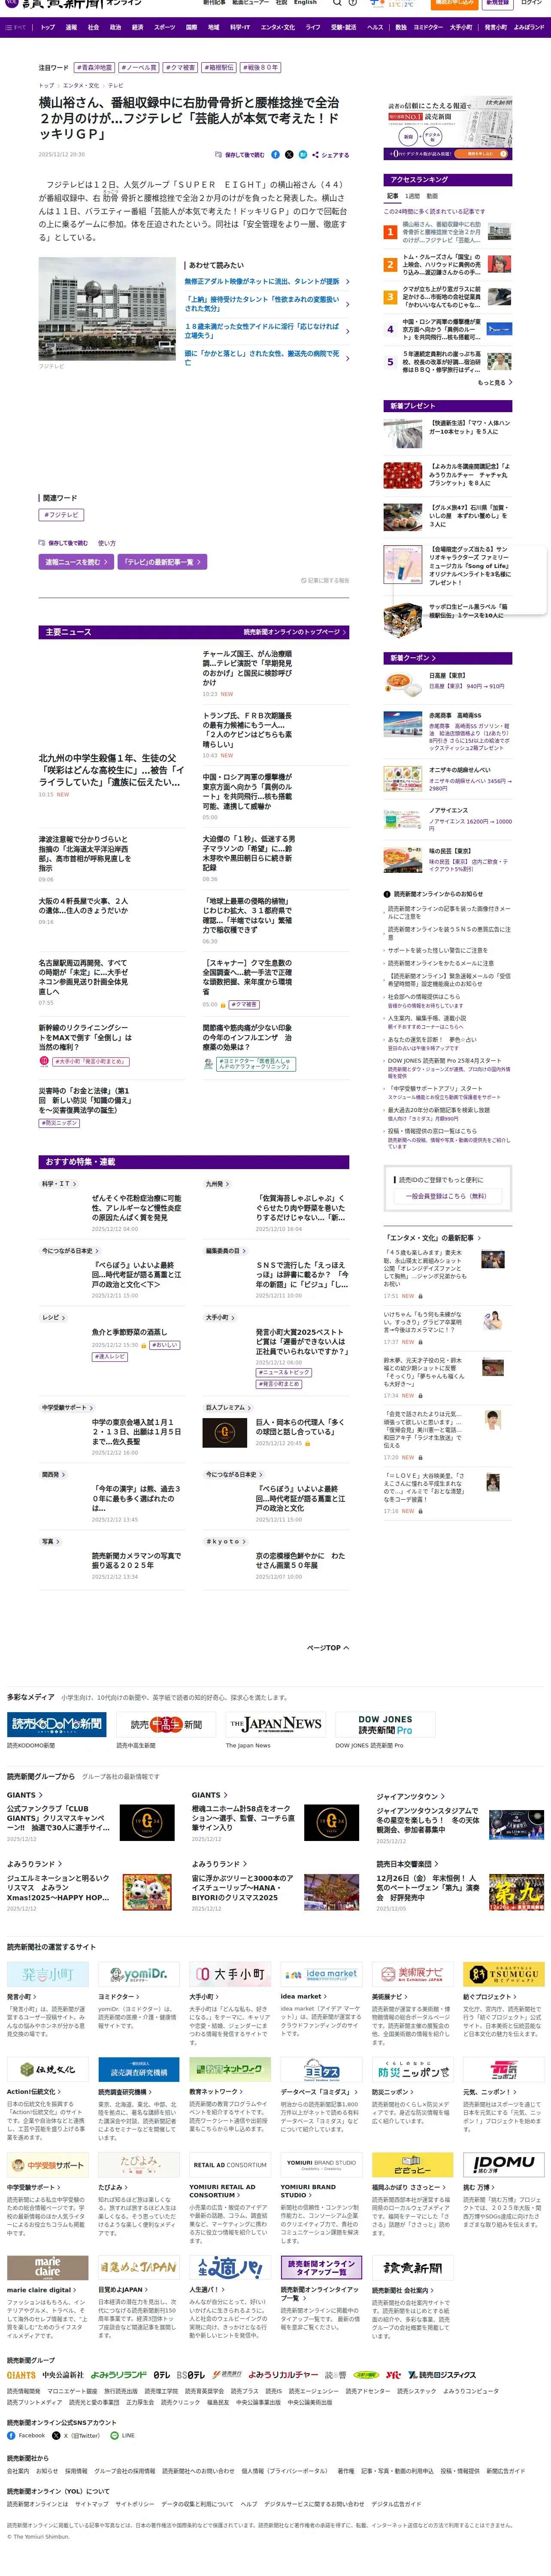
Task: Open エンタメ・文化 in navigation bar
Action: (278, 28)
